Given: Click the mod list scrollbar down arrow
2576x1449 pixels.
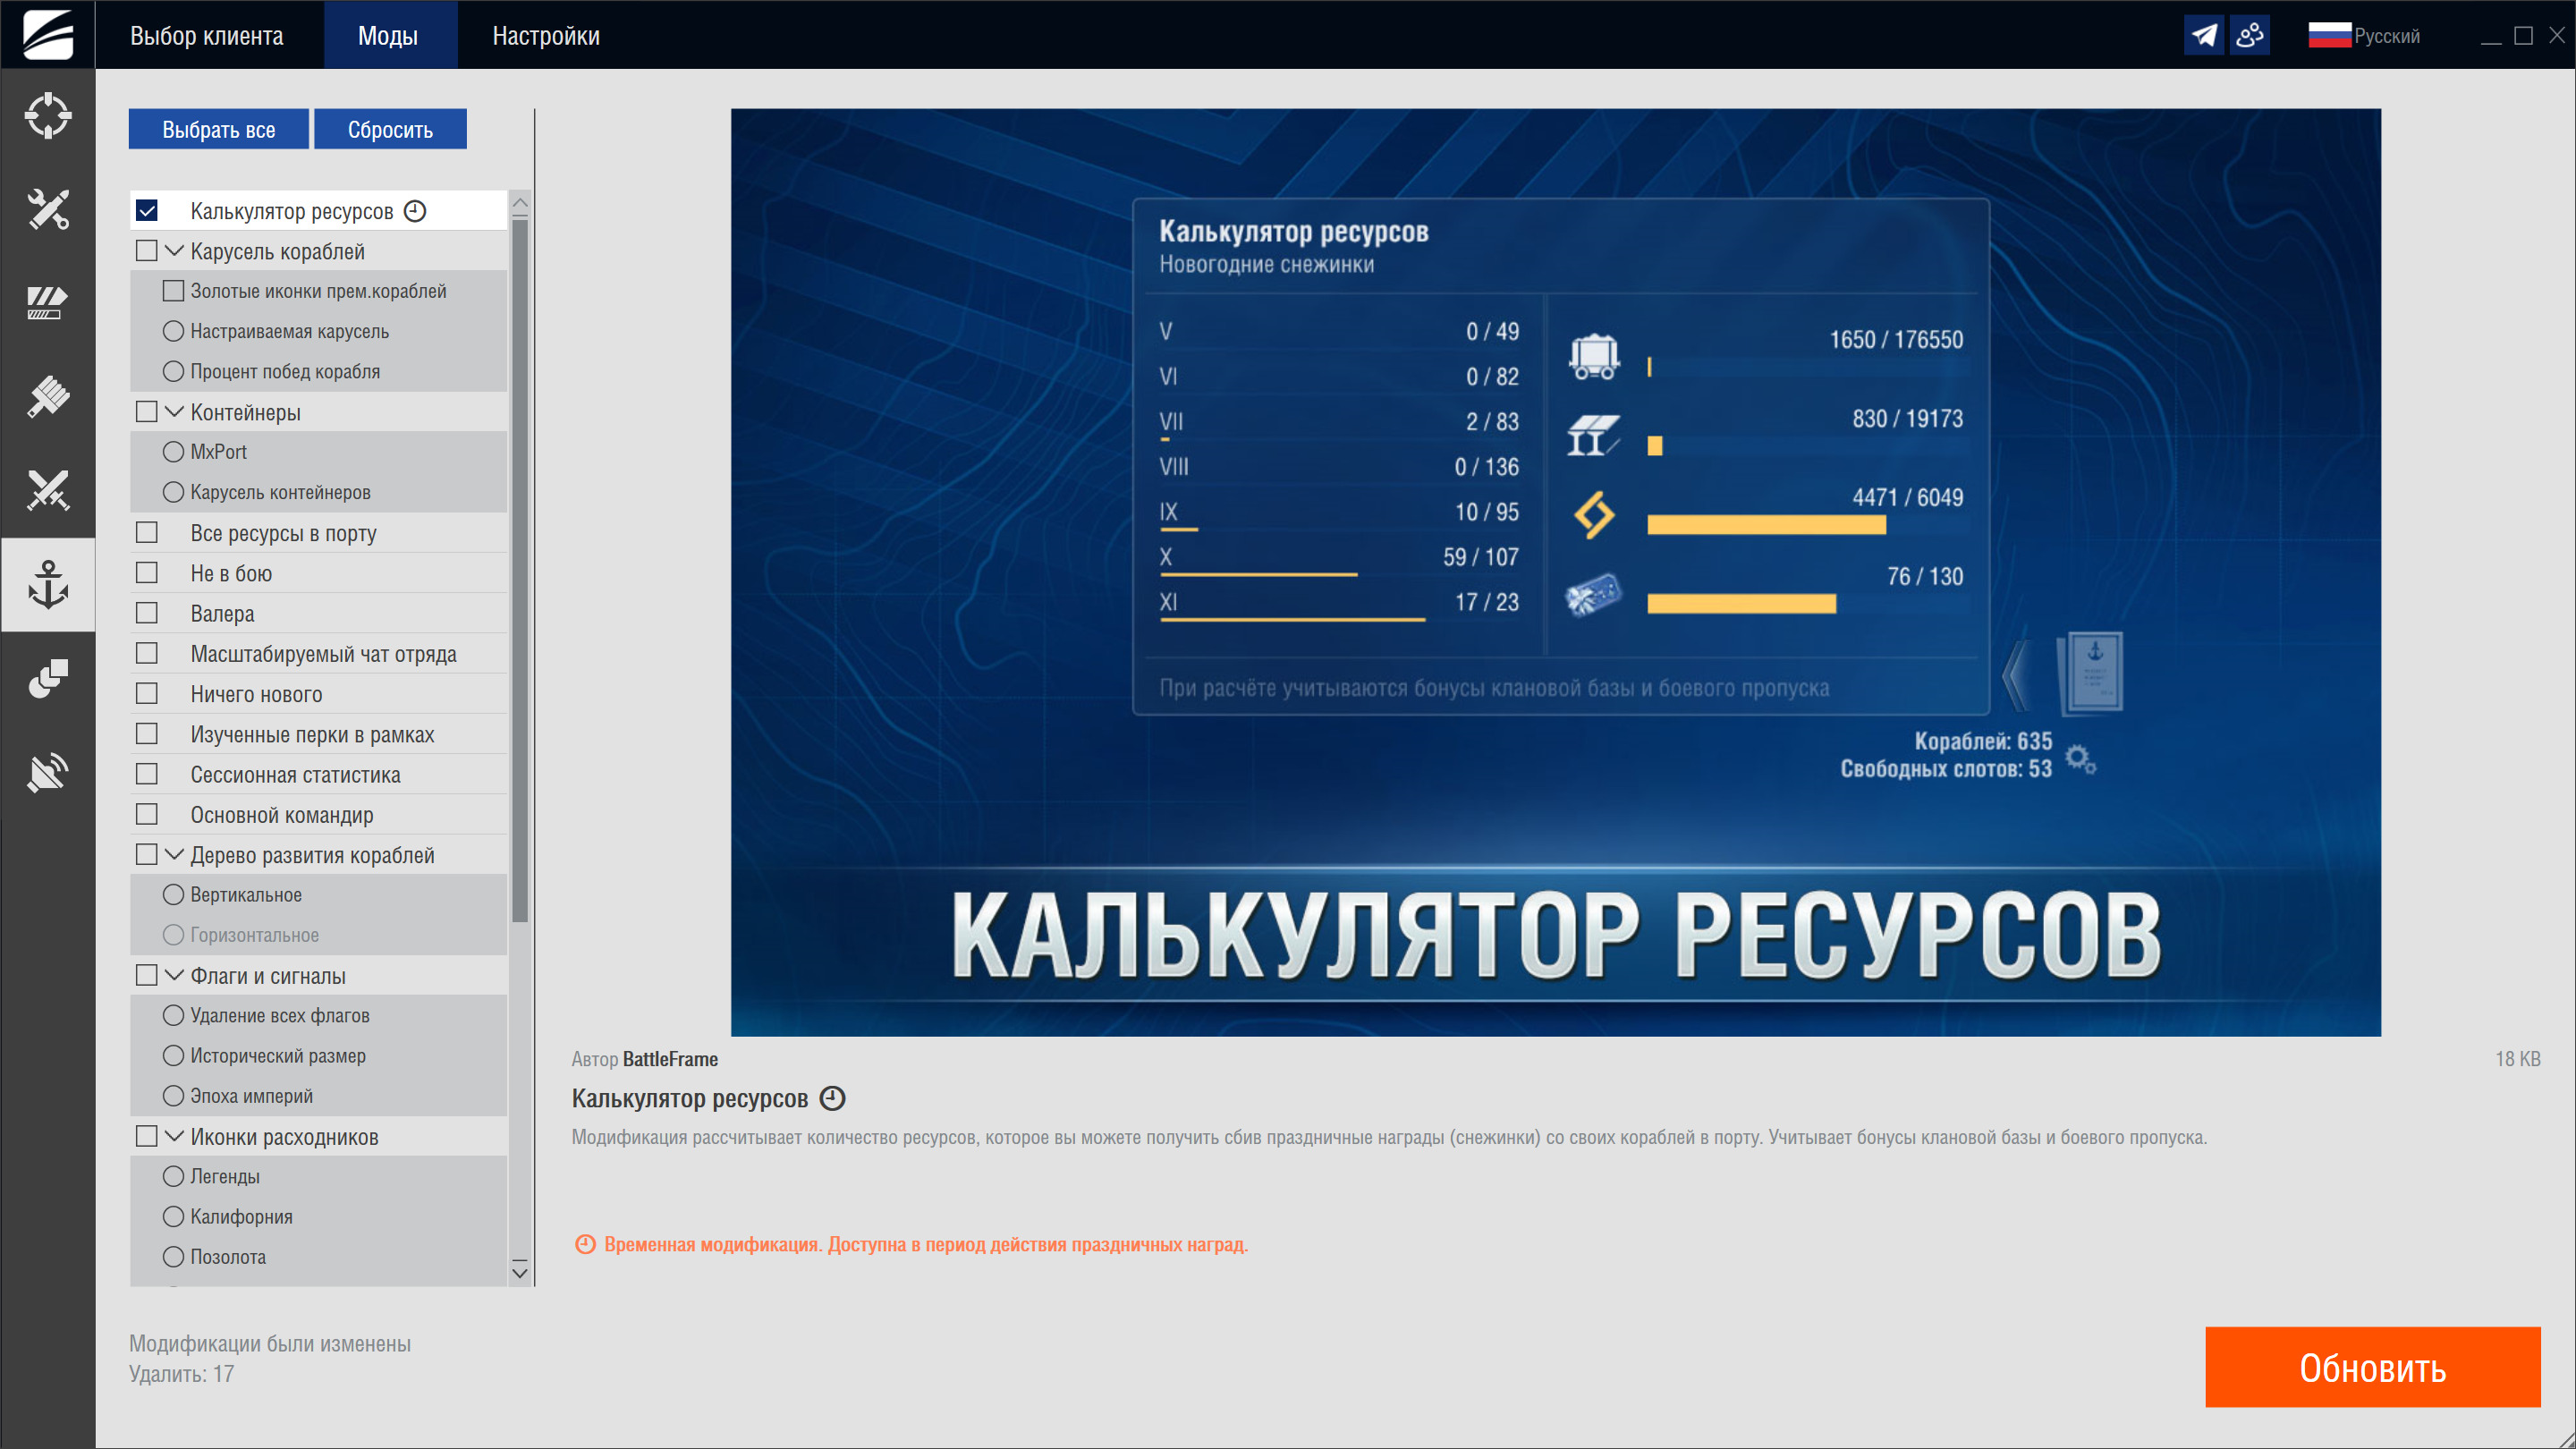Looking at the screenshot, I should point(519,1272).
